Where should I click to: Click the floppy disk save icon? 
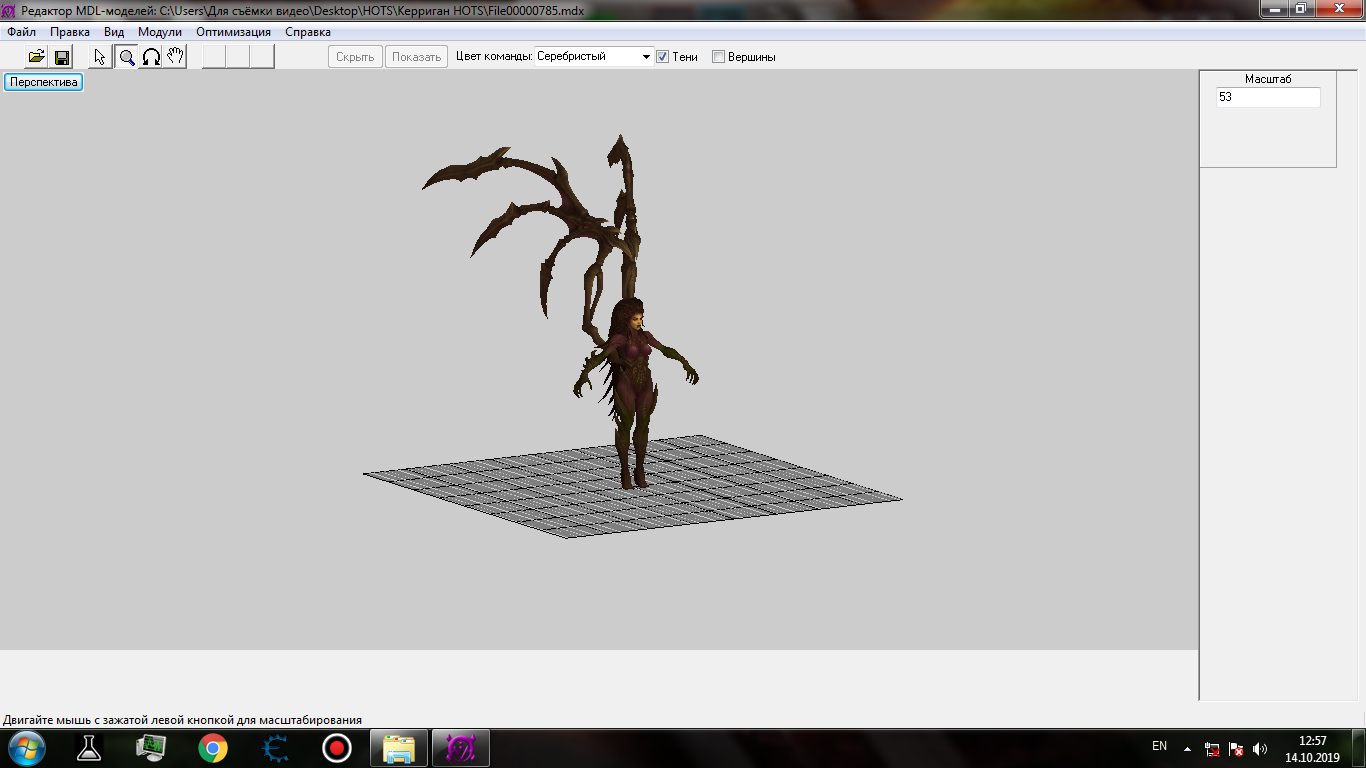[61, 57]
